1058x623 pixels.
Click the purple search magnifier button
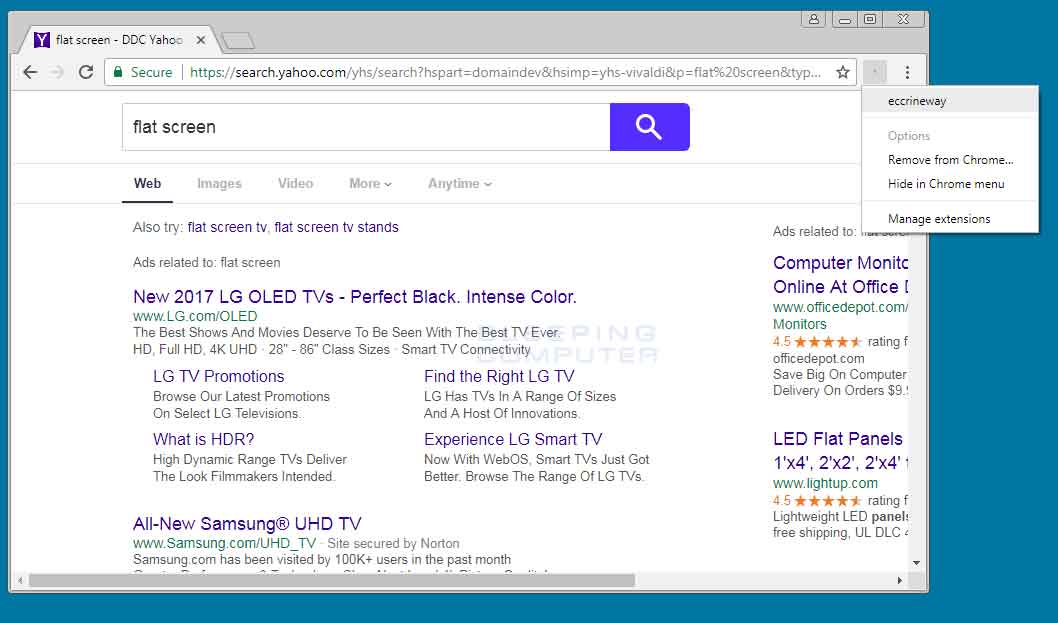tap(649, 127)
